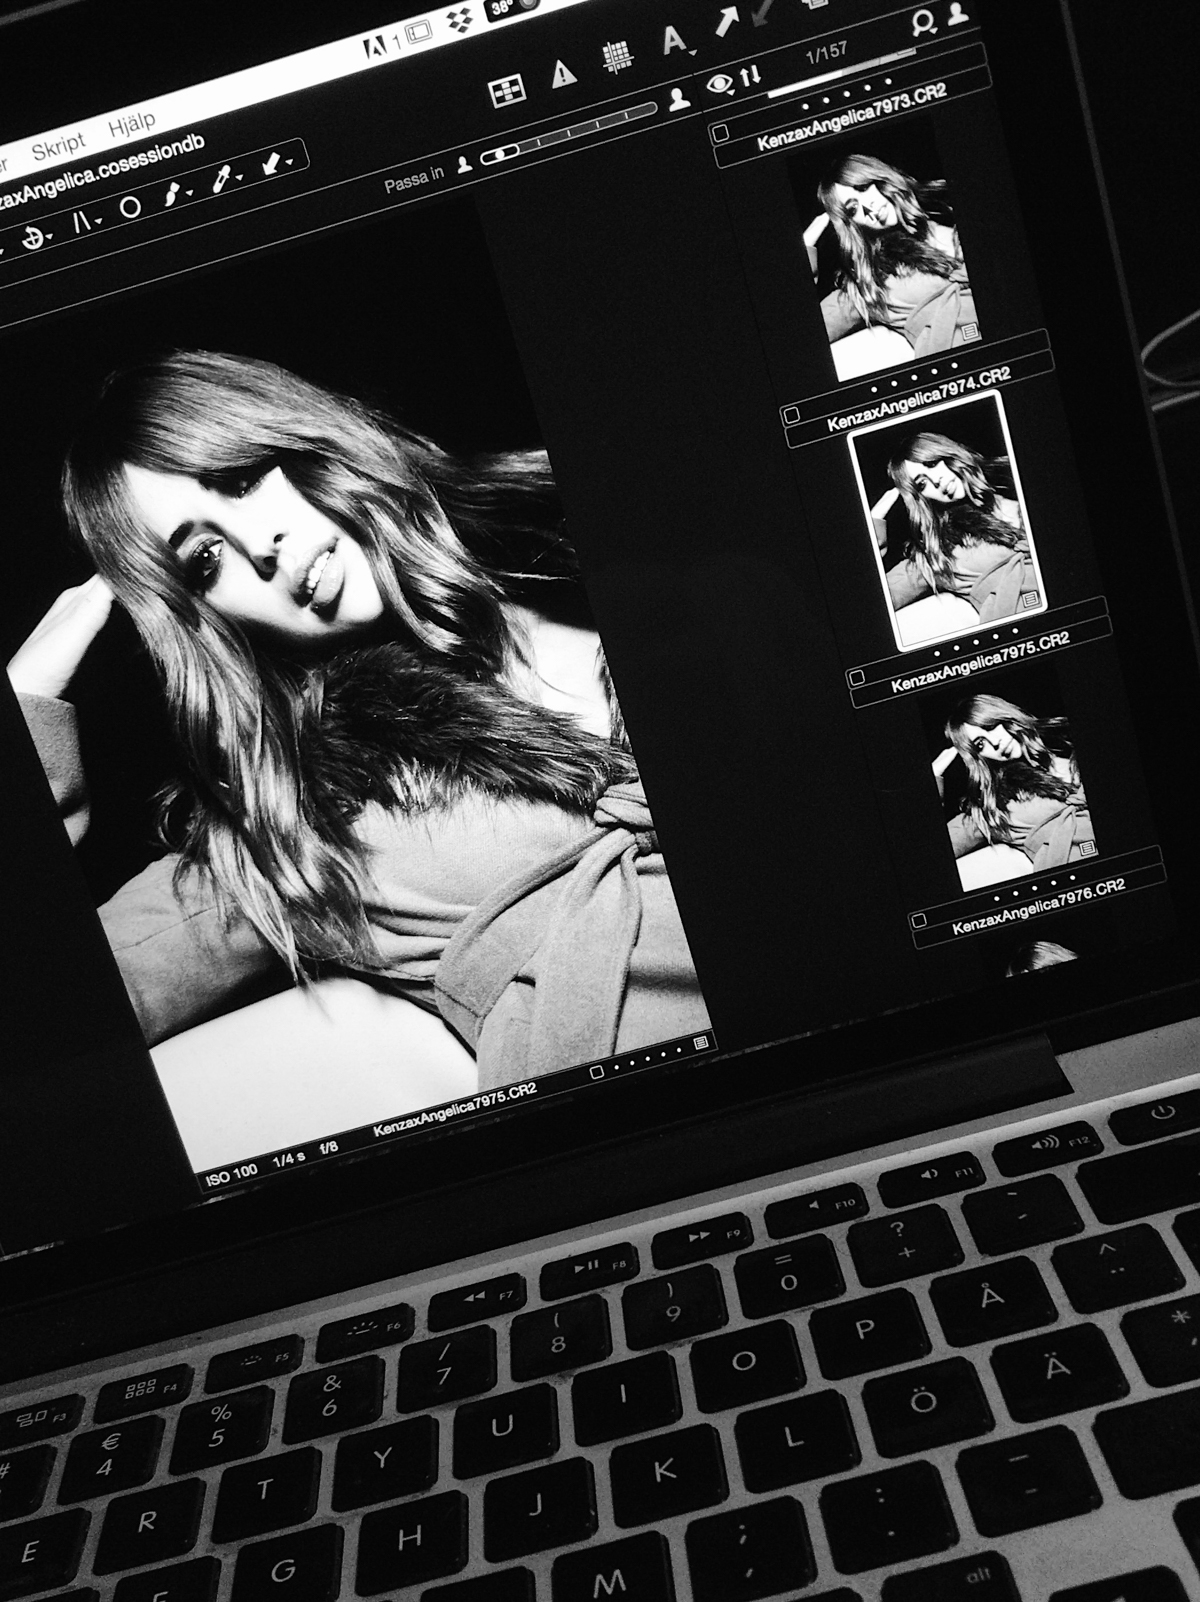Screen dimensions: 1200x1602
Task: Toggle the multi-view viewer layout icon
Action: pyautogui.click(x=508, y=91)
